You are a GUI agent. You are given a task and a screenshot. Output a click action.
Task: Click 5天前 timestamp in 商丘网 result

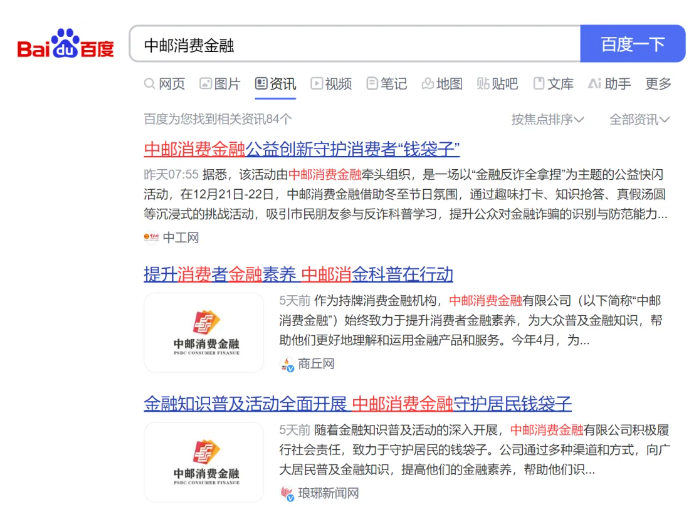point(295,301)
